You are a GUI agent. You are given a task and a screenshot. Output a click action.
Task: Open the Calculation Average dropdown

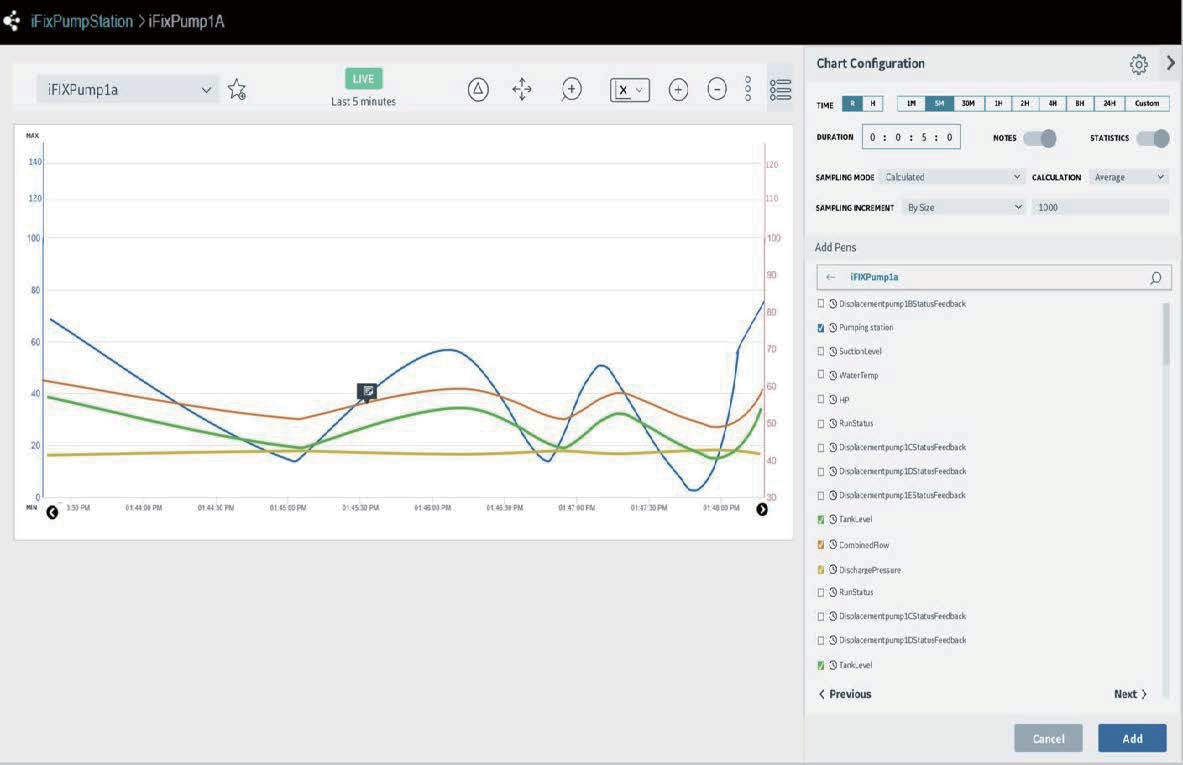click(1128, 177)
